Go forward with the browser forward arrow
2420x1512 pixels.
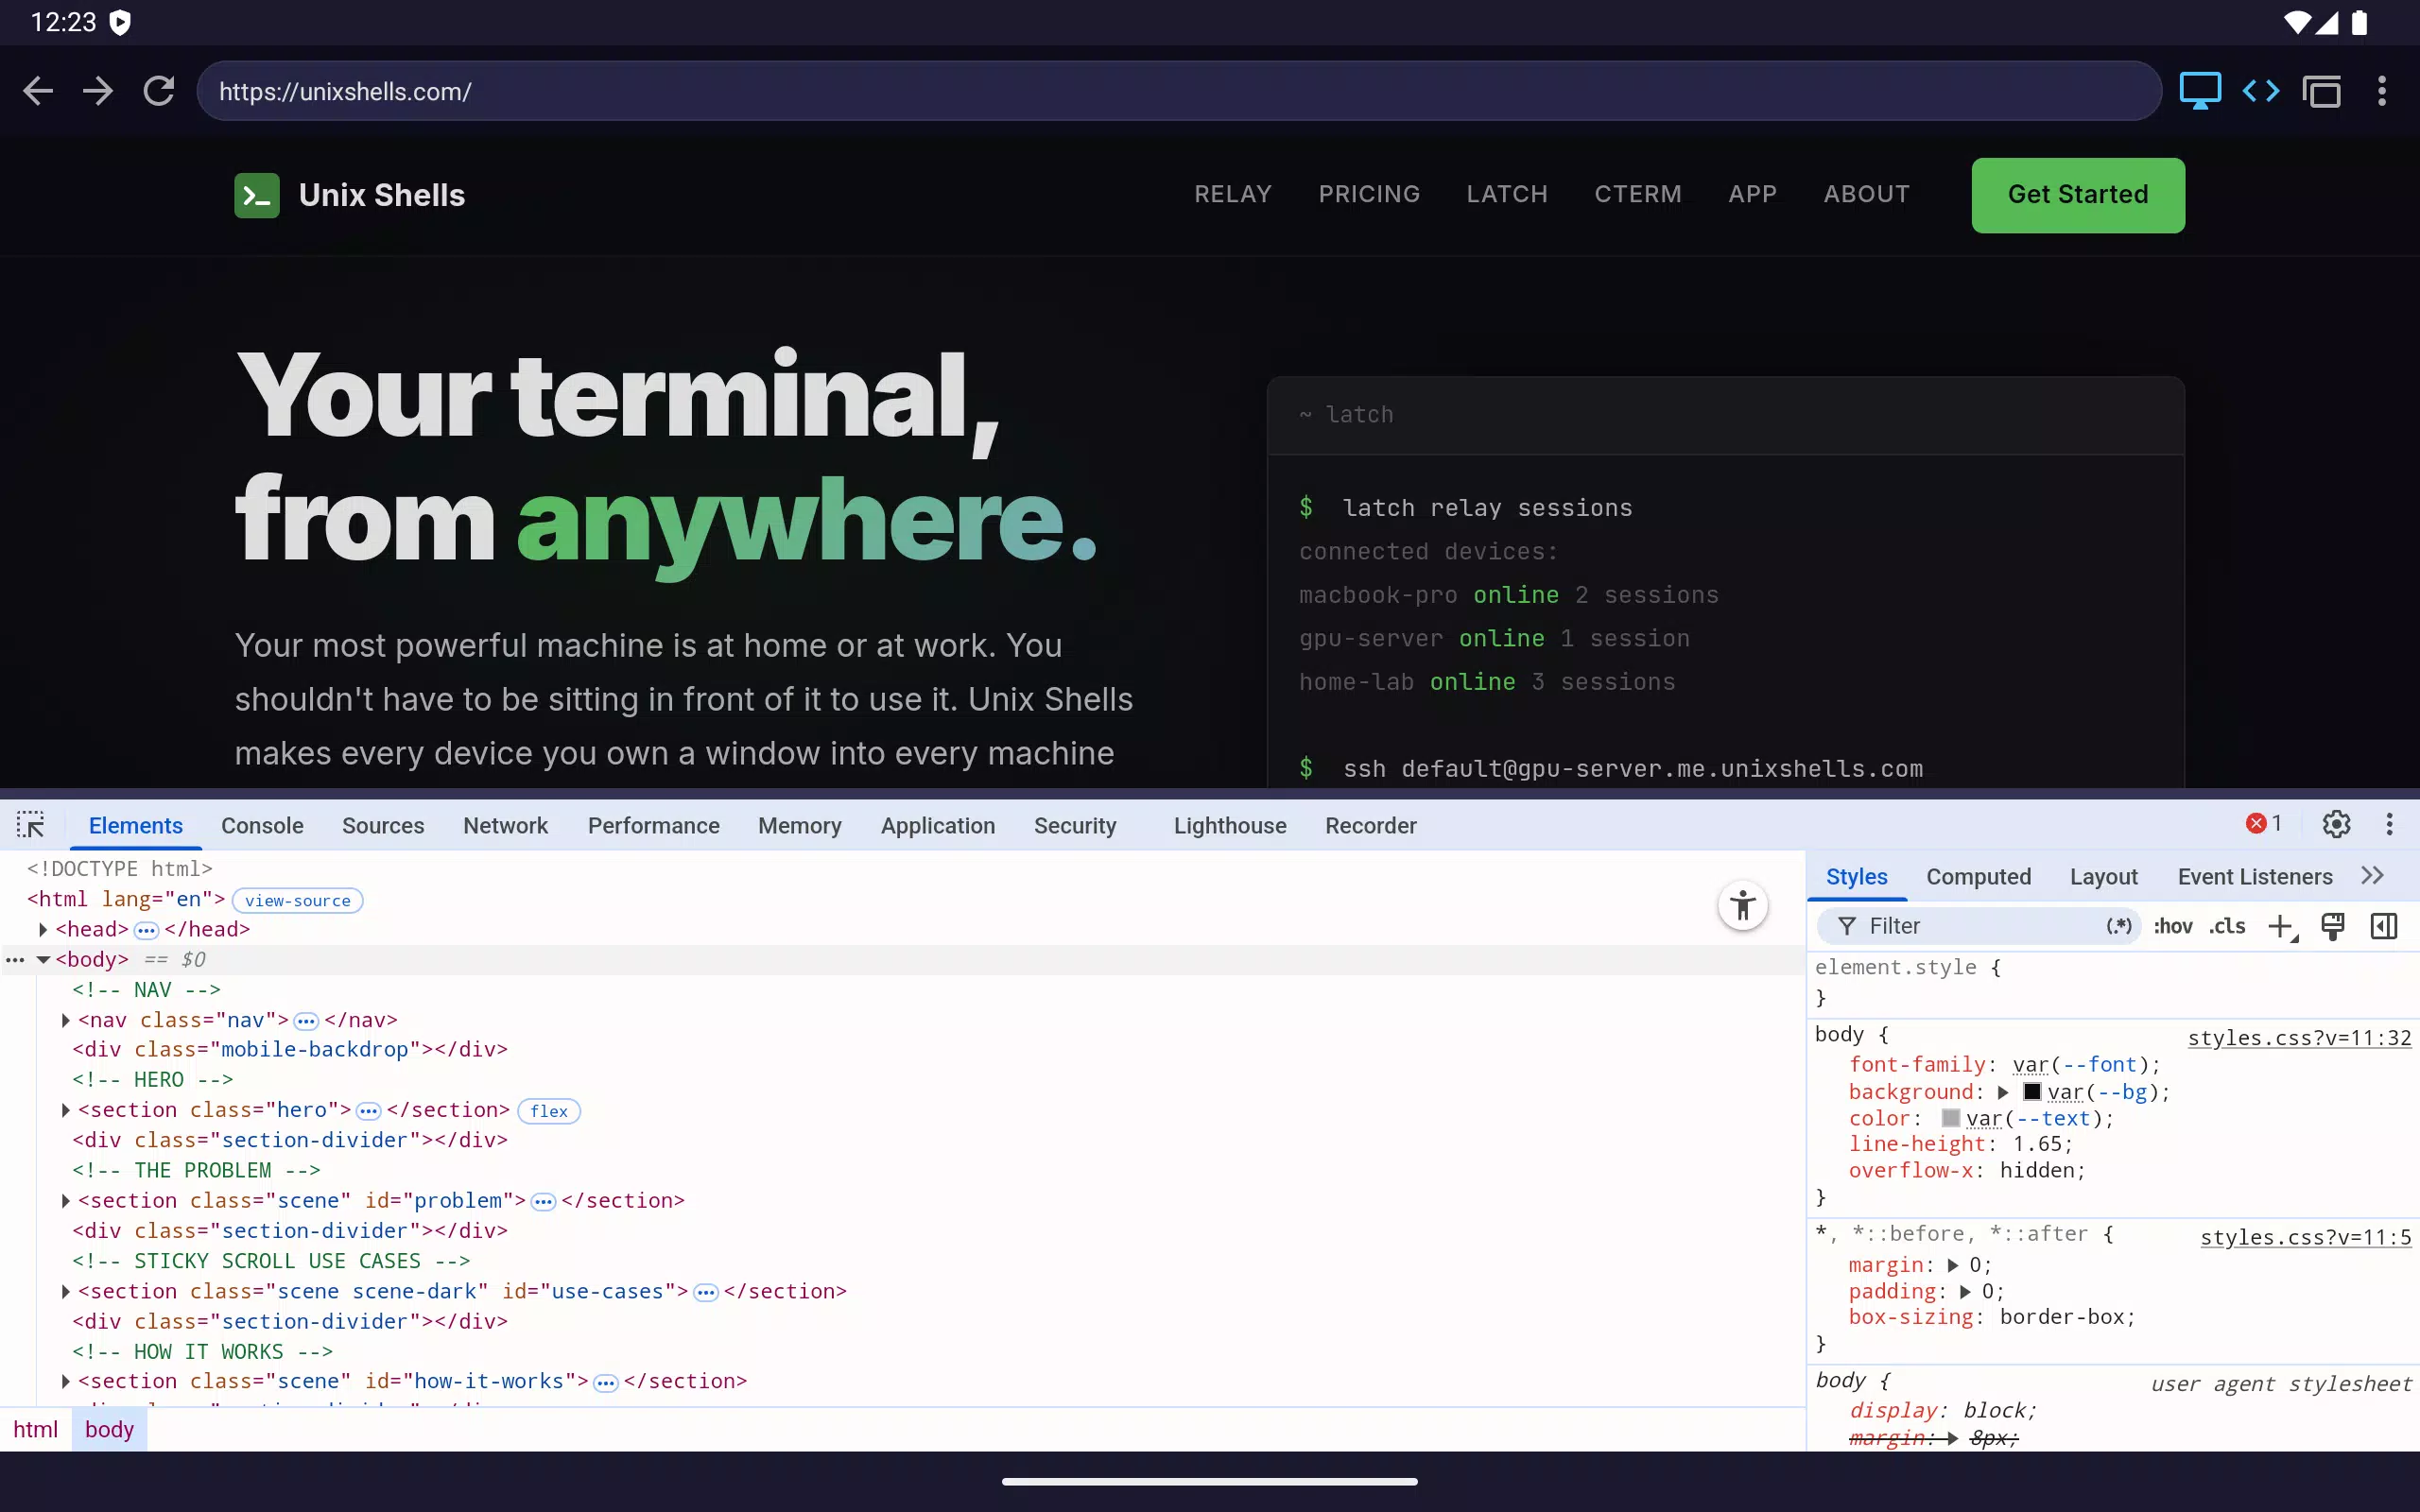[x=98, y=91]
